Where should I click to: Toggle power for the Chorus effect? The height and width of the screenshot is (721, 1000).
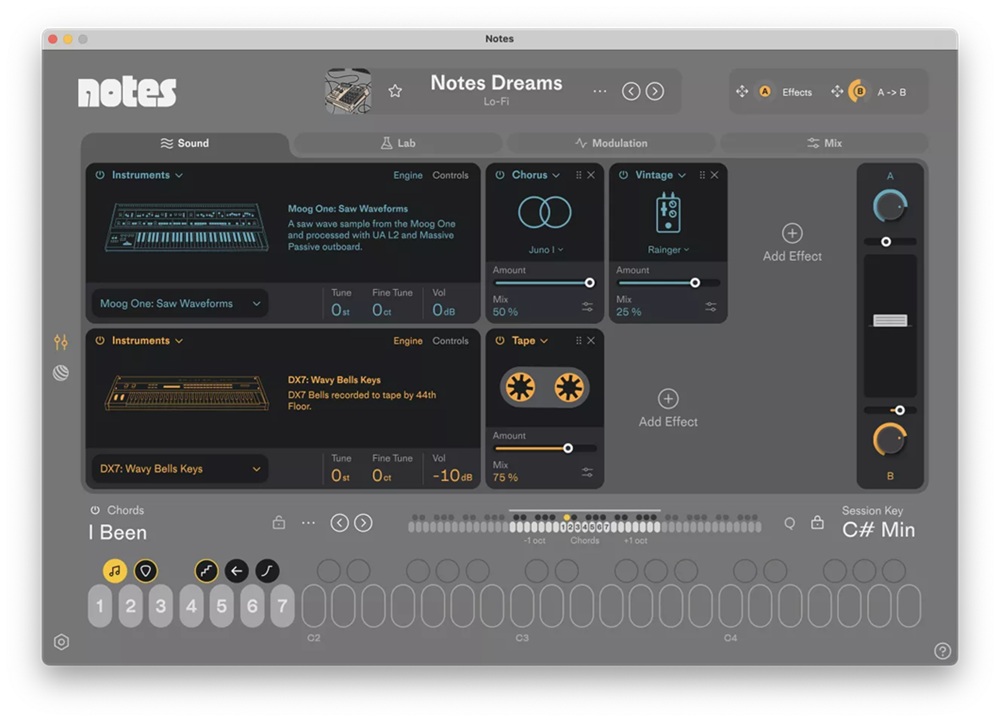(x=500, y=175)
